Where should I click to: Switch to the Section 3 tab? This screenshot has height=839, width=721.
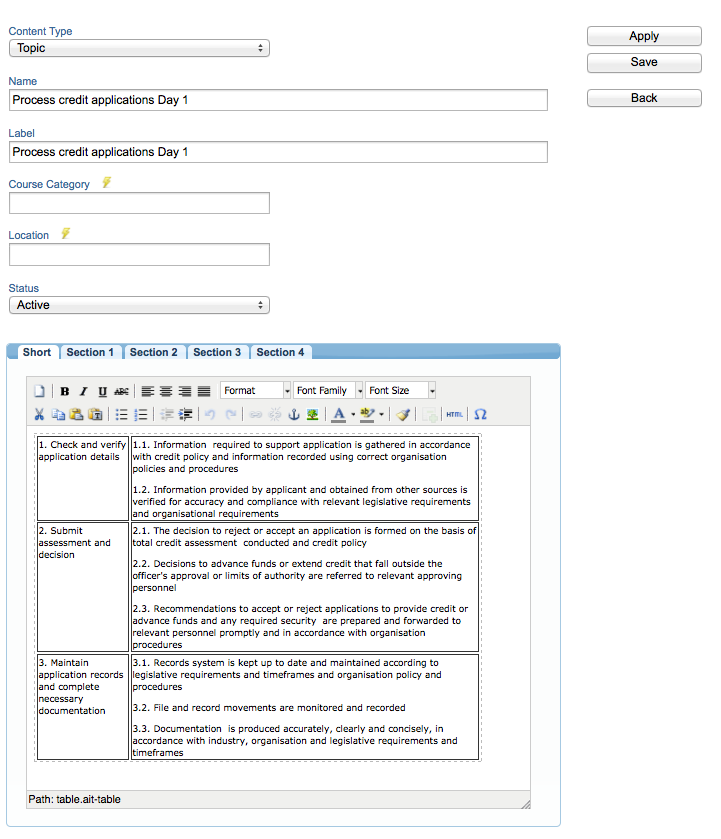click(217, 352)
